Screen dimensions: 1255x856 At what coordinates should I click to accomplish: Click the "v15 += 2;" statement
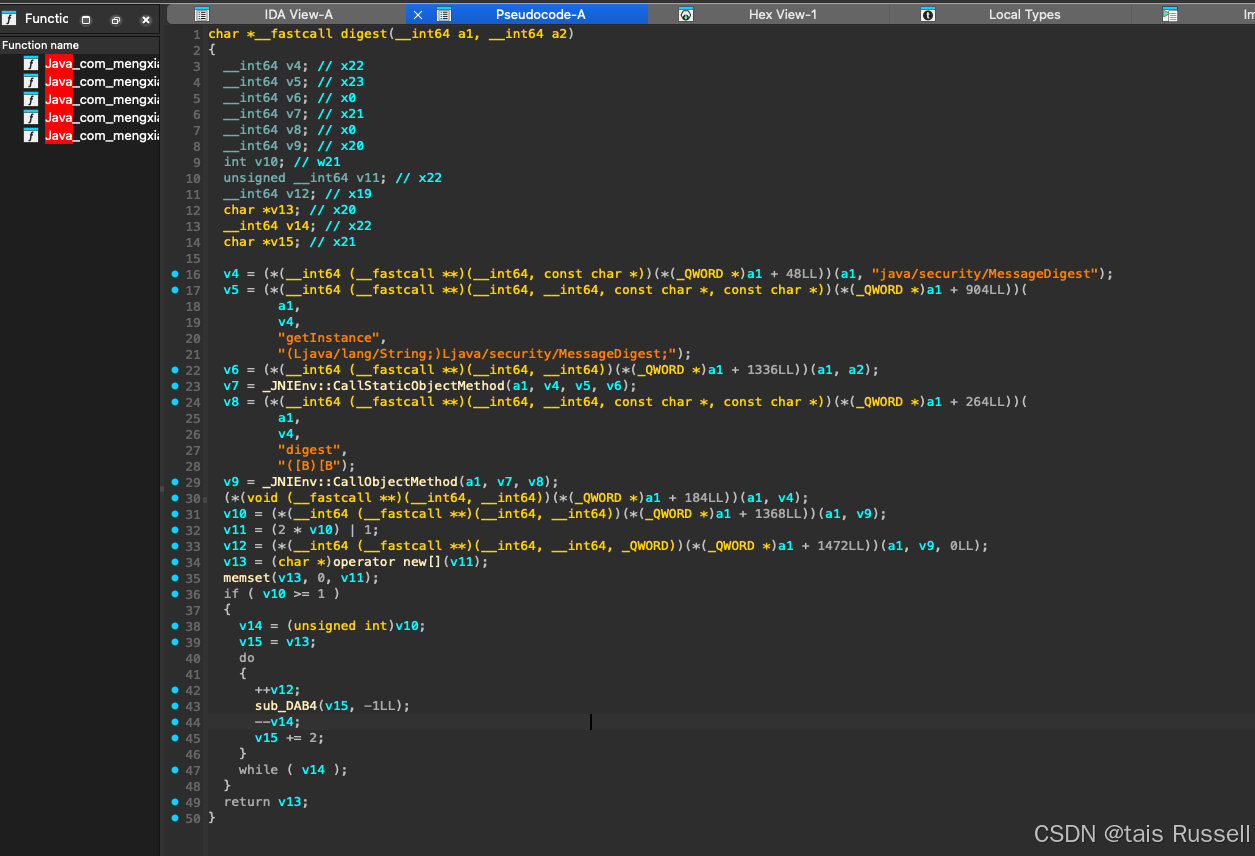click(x=290, y=738)
